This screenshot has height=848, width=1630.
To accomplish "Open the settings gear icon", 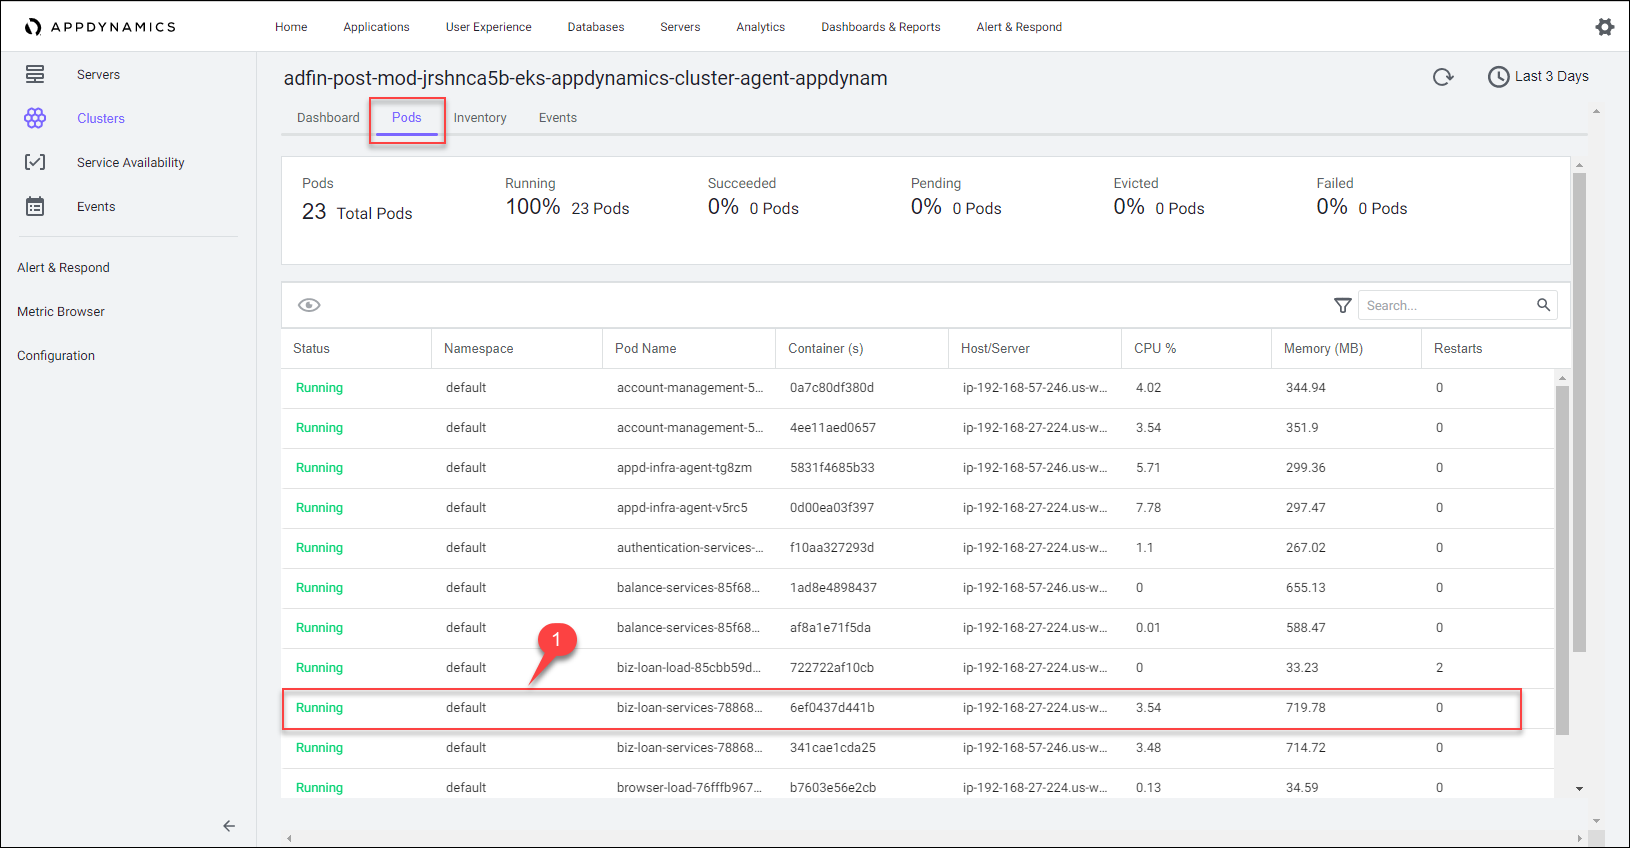I will (x=1604, y=27).
